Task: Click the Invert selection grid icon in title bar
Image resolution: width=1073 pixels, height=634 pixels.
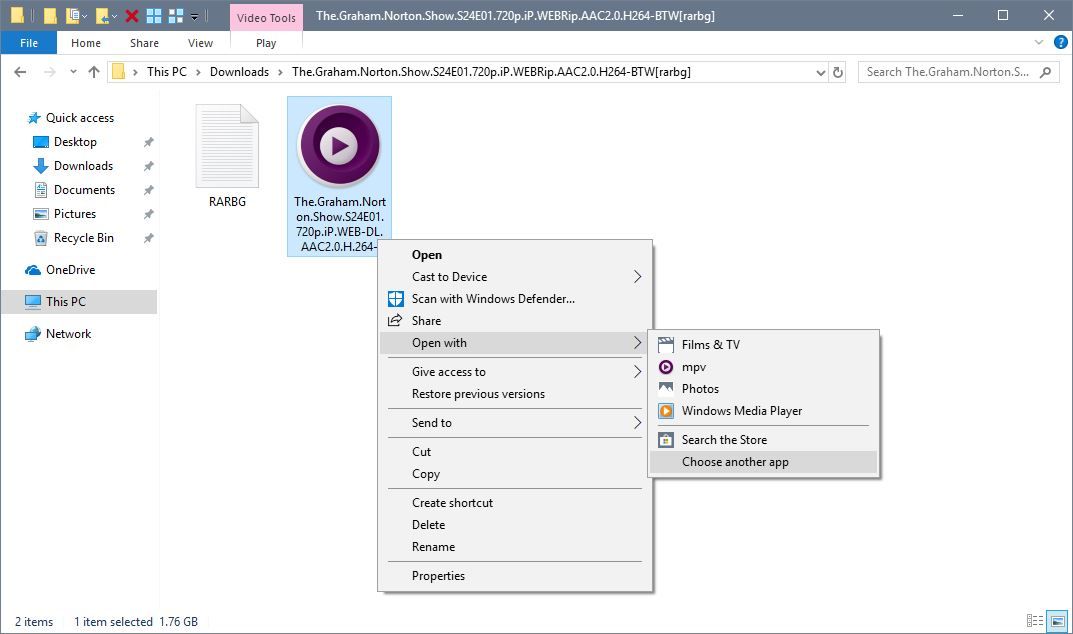Action: (x=176, y=16)
